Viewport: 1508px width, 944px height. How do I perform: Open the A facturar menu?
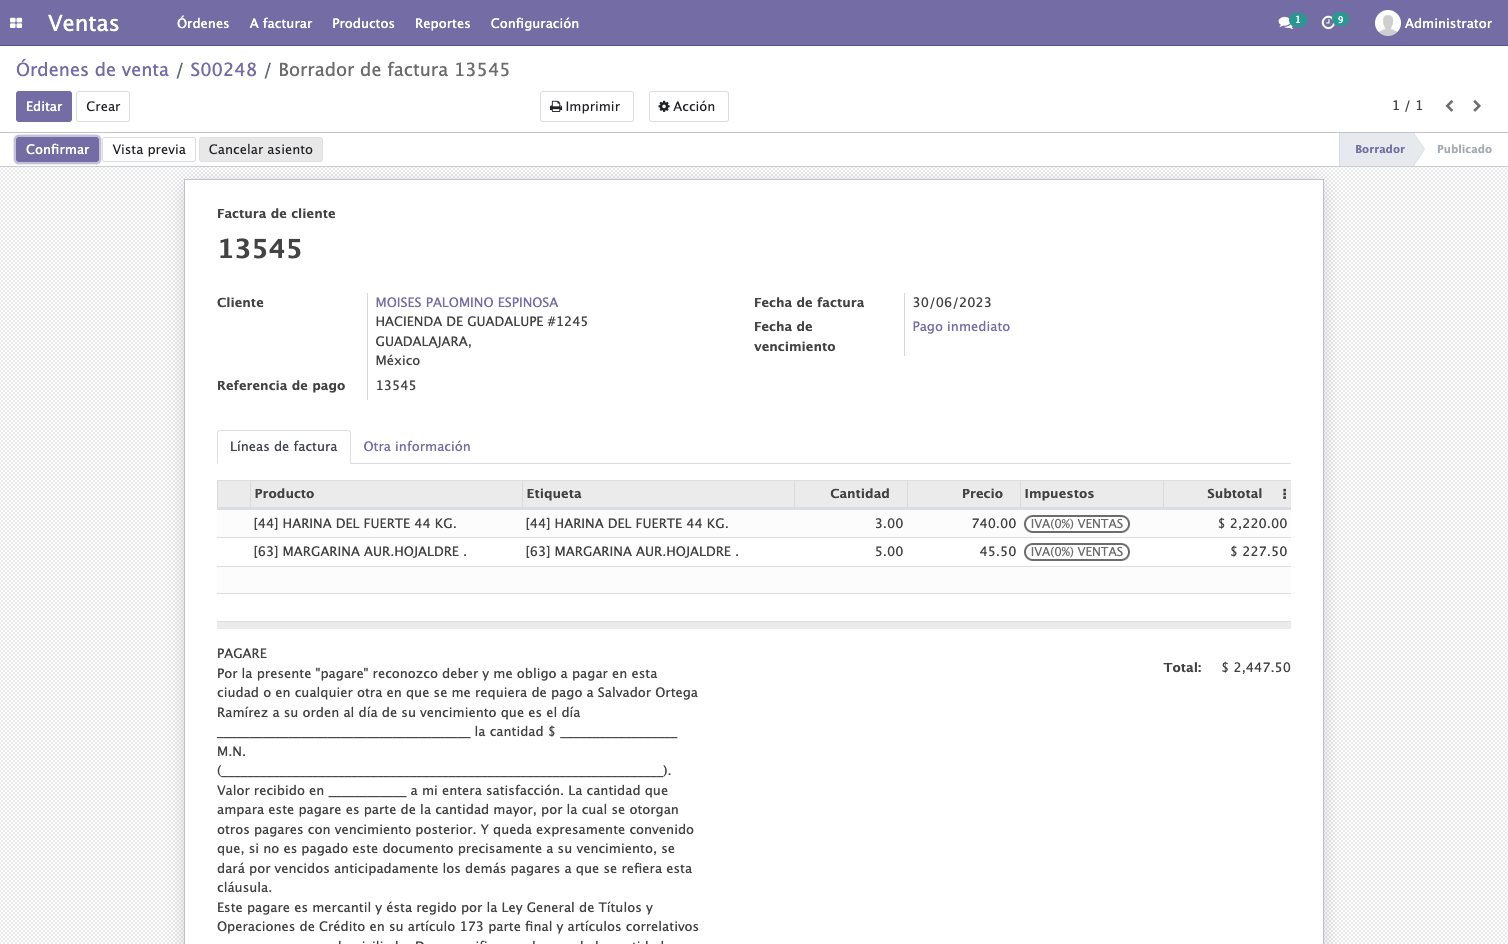pyautogui.click(x=281, y=23)
